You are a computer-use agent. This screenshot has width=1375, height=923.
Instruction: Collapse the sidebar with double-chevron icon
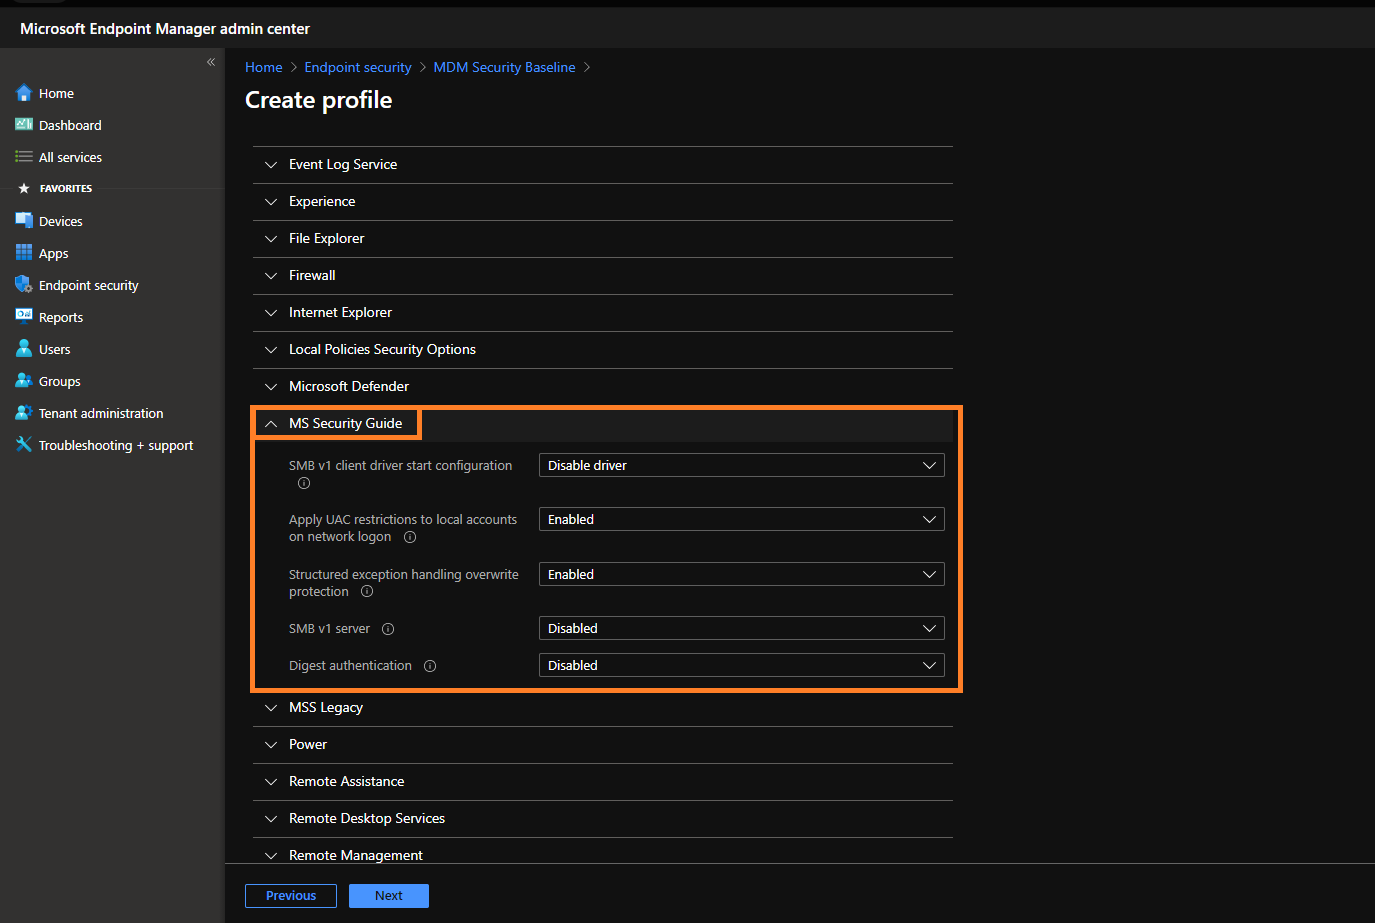(x=211, y=62)
